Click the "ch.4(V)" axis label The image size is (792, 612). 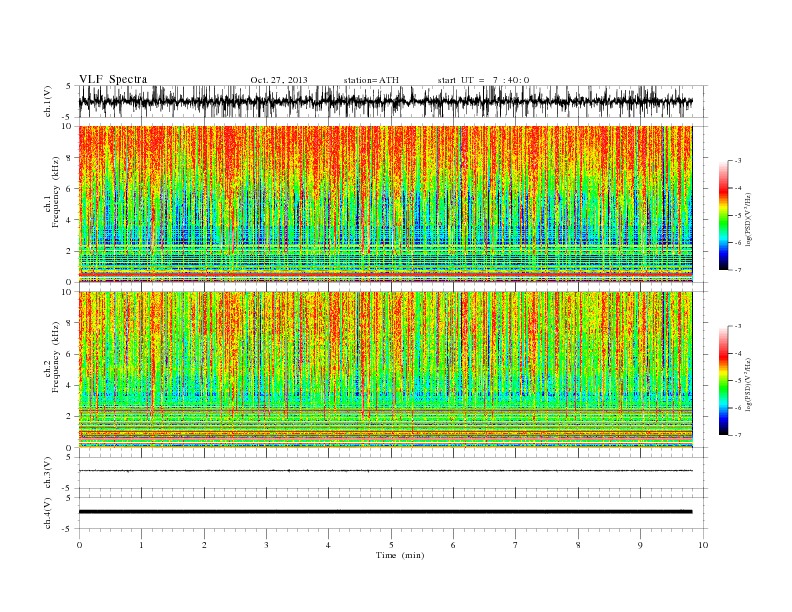[48, 513]
